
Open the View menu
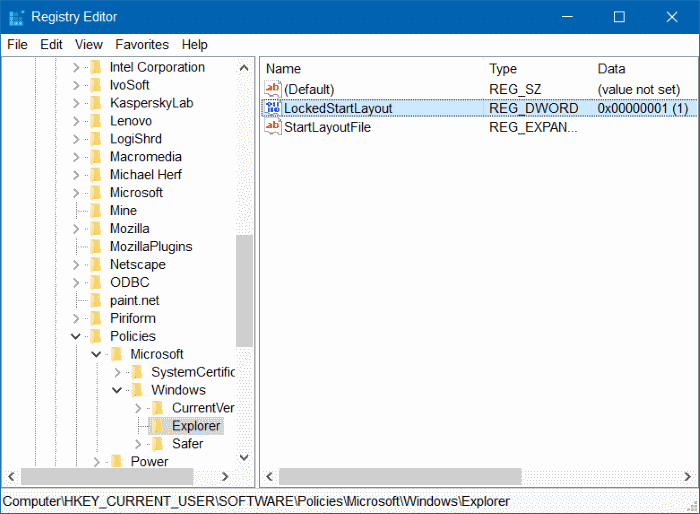point(89,45)
